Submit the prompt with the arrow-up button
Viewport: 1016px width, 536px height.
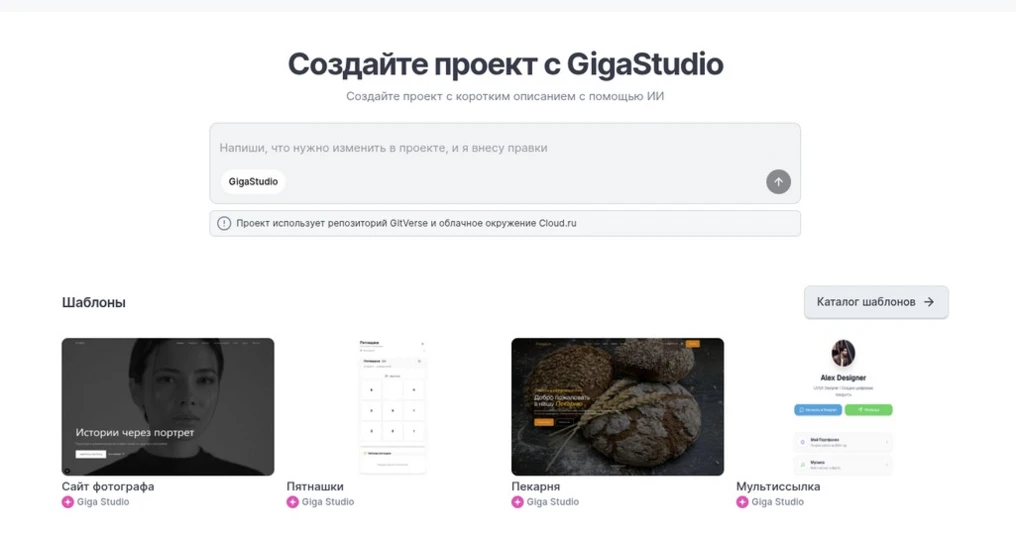[778, 182]
